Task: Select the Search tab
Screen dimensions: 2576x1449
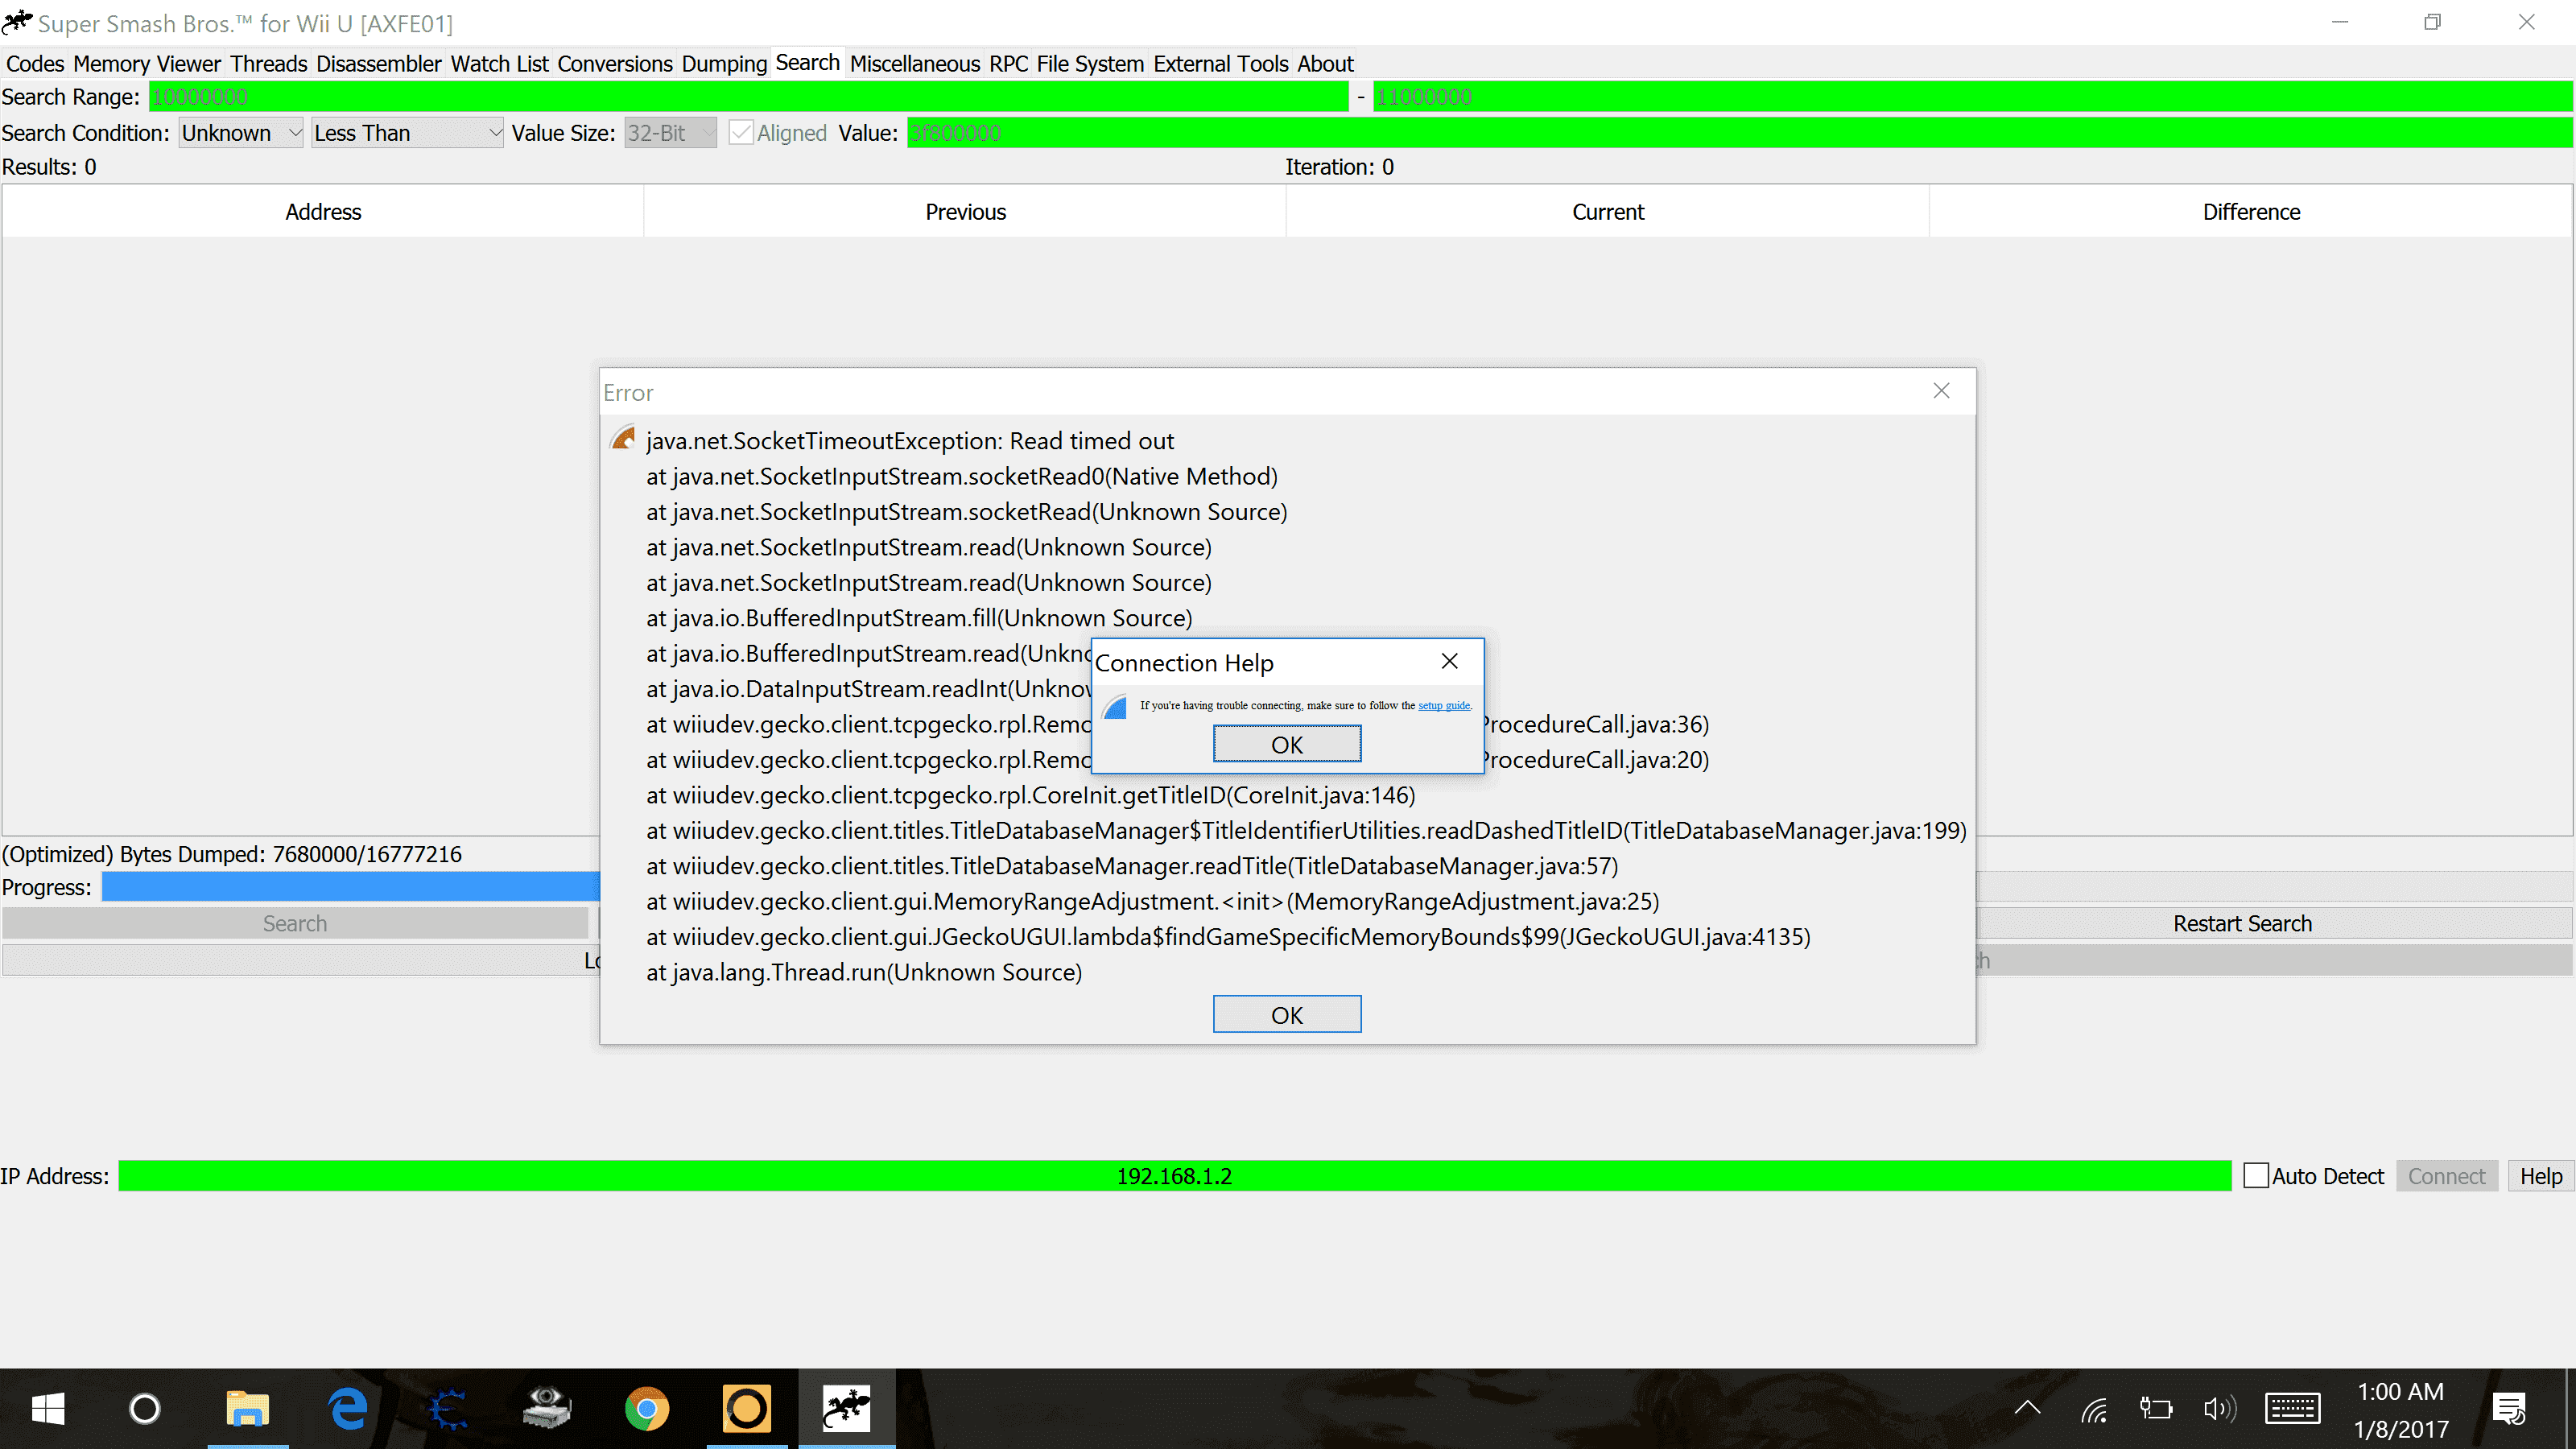Action: point(807,63)
